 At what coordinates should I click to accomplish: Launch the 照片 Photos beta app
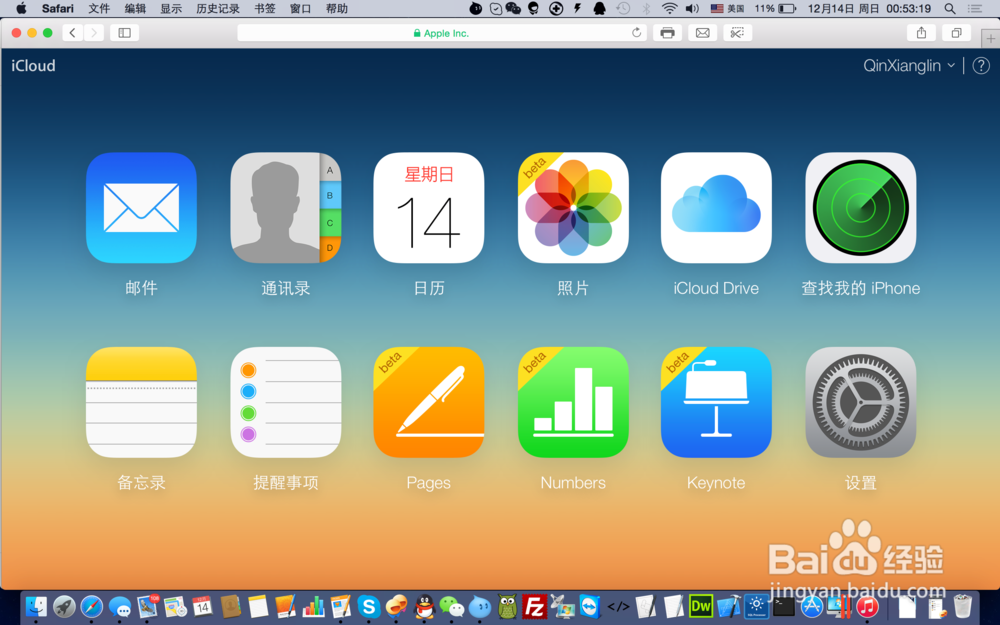pyautogui.click(x=573, y=207)
